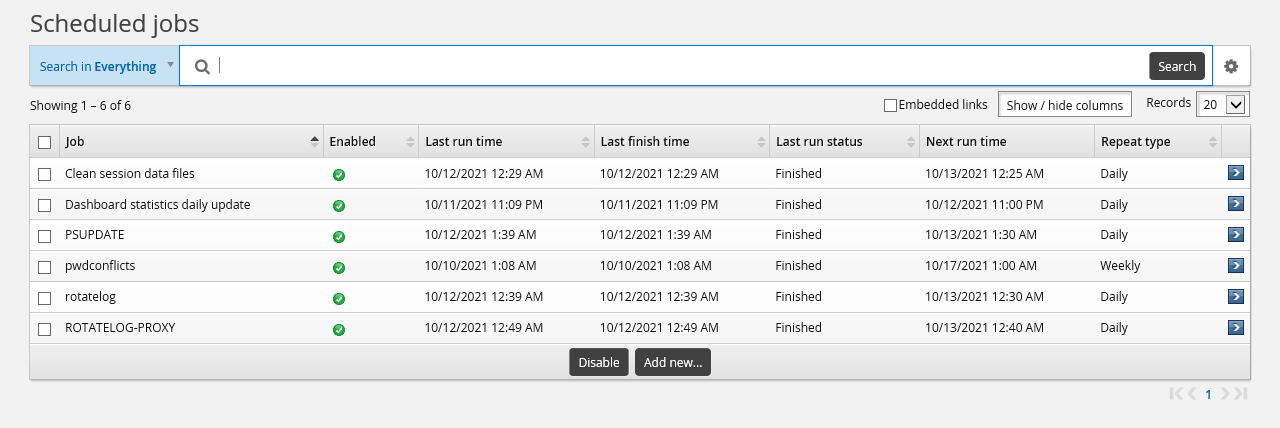The height and width of the screenshot is (428, 1280).
Task: Open the Show / hide columns menu
Action: click(x=1064, y=105)
